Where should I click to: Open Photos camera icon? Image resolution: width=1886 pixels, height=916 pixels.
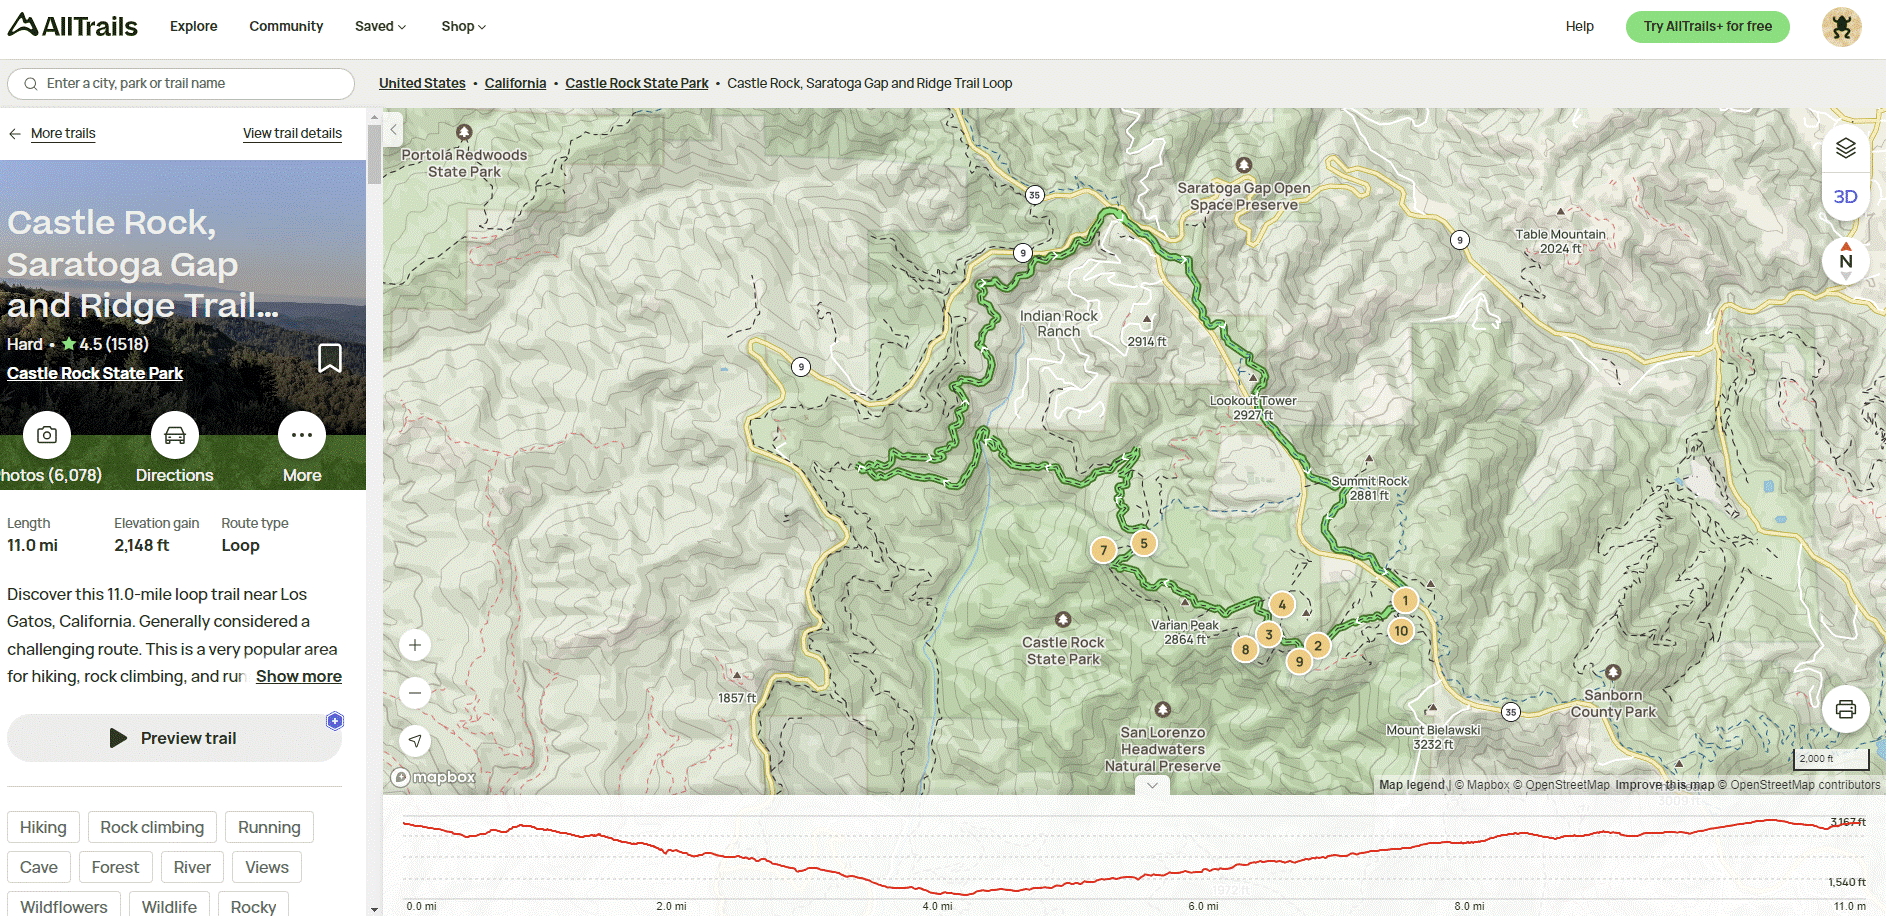point(47,435)
